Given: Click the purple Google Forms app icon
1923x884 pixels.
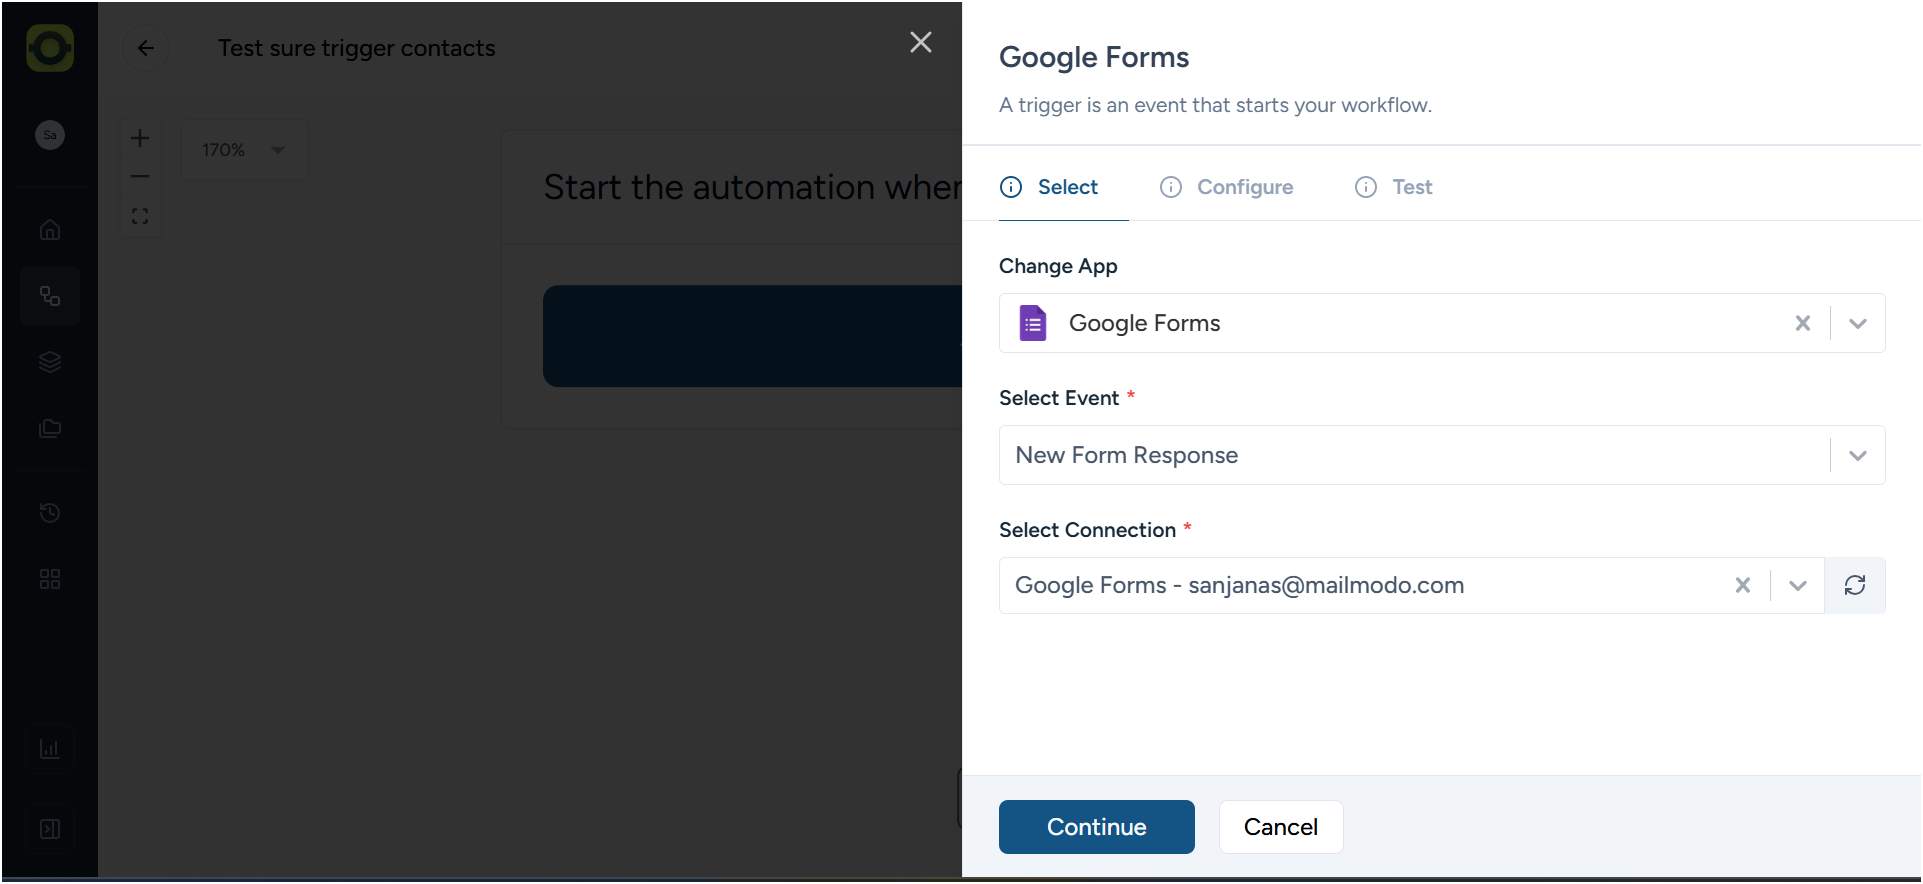Looking at the screenshot, I should (1033, 323).
